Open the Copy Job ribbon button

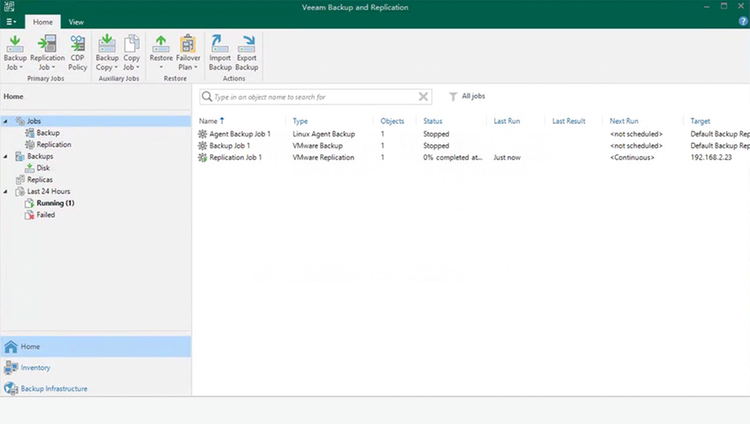point(132,53)
